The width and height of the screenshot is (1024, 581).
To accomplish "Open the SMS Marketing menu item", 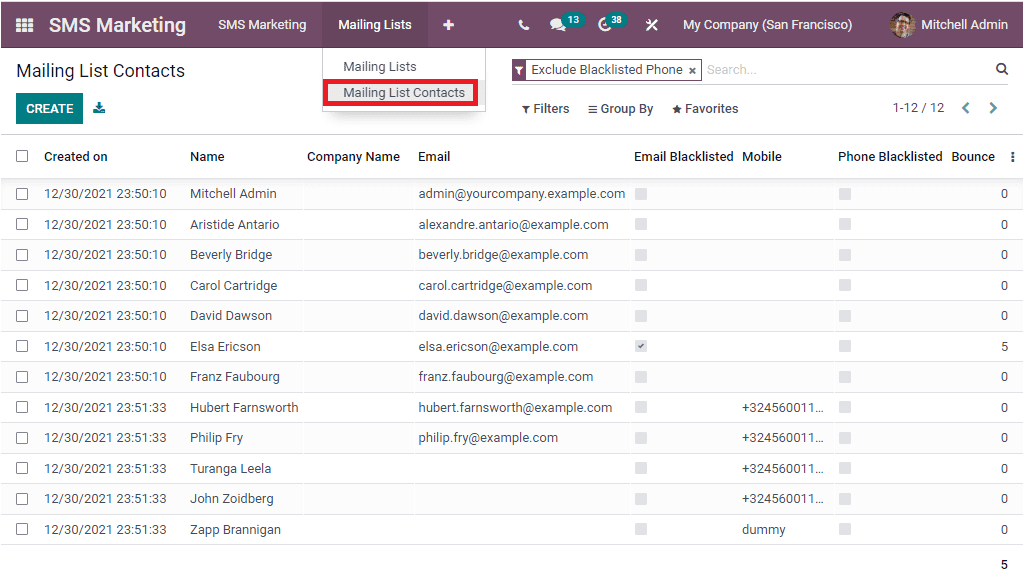I will click(262, 25).
